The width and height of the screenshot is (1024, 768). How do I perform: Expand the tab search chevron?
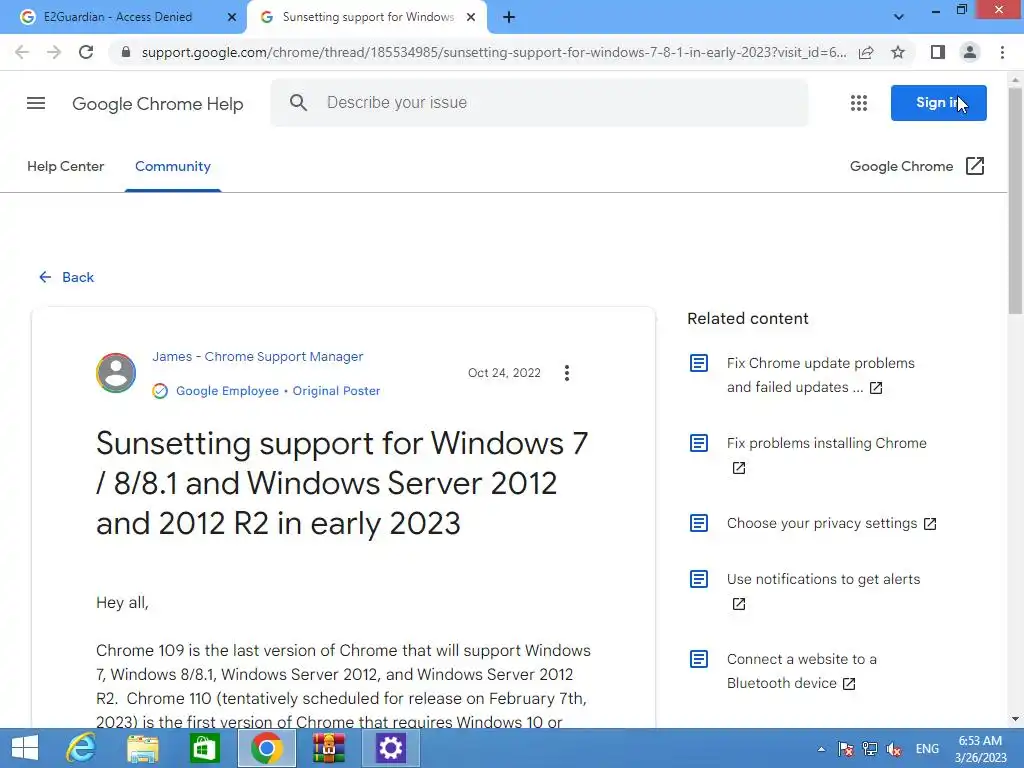click(899, 17)
